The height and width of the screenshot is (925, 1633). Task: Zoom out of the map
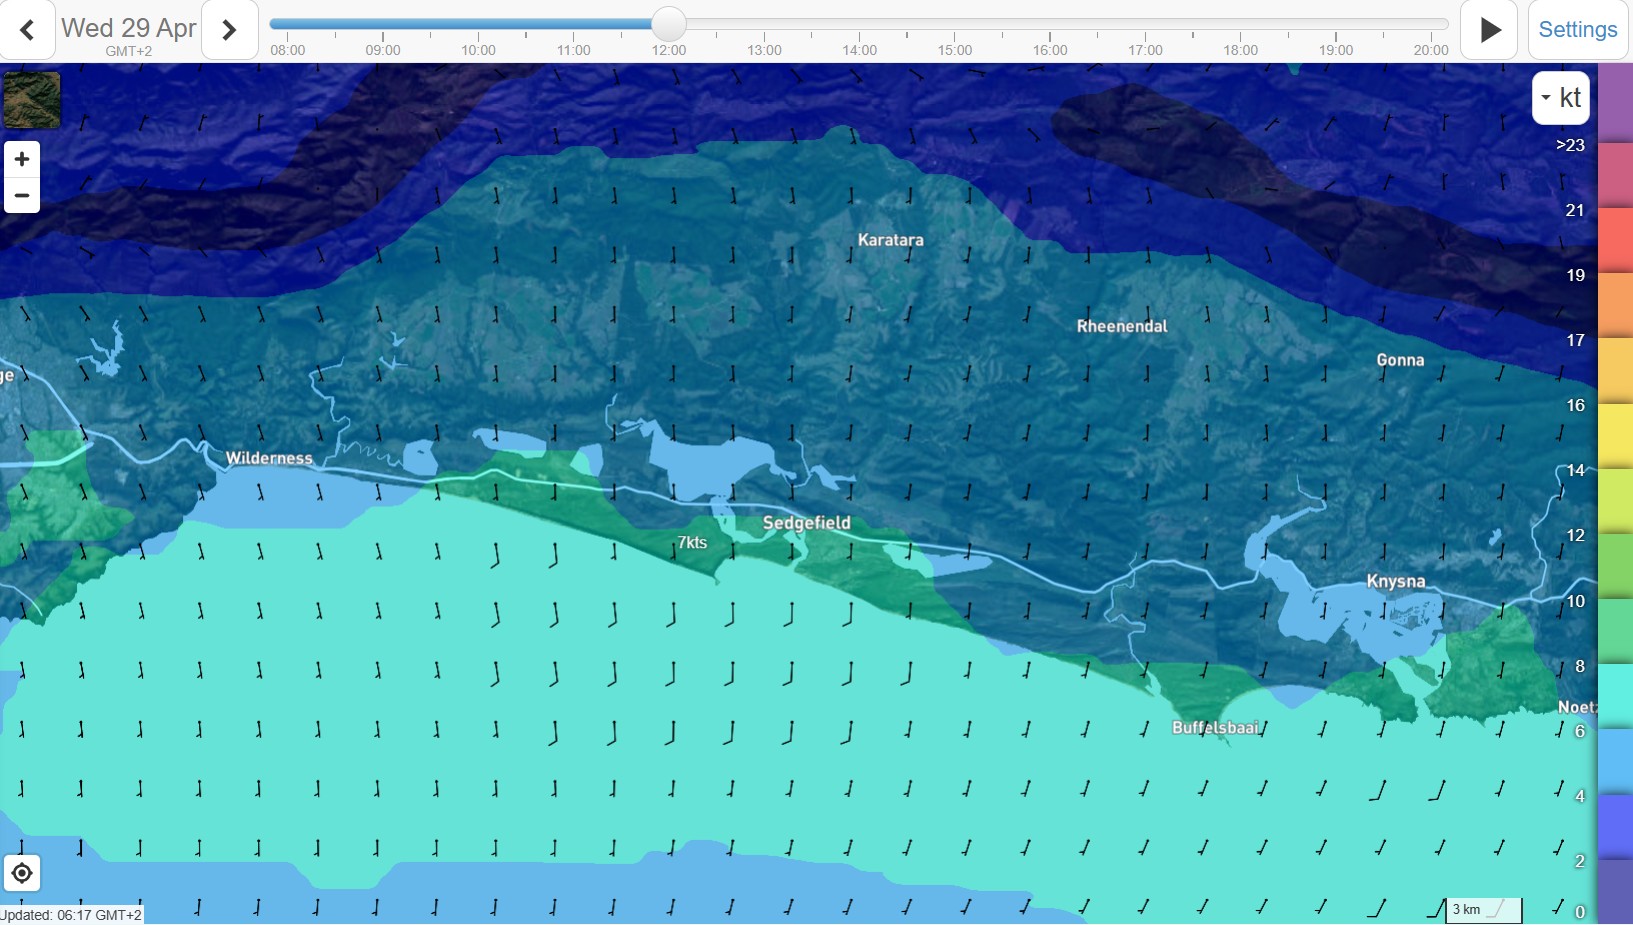(x=22, y=195)
